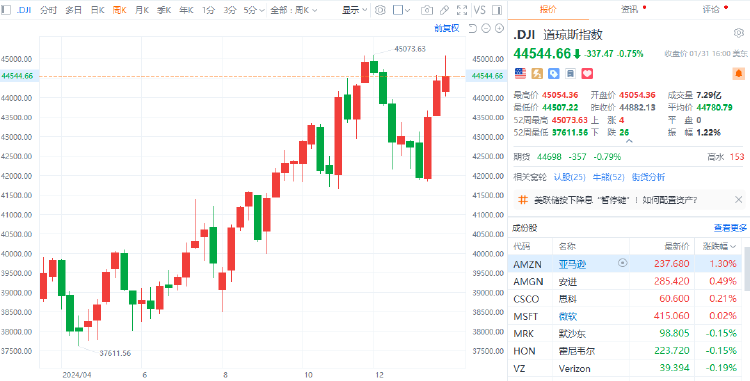Screen dimensions: 750x381
Task: Toggle right quote panel icon
Action: 497,10
